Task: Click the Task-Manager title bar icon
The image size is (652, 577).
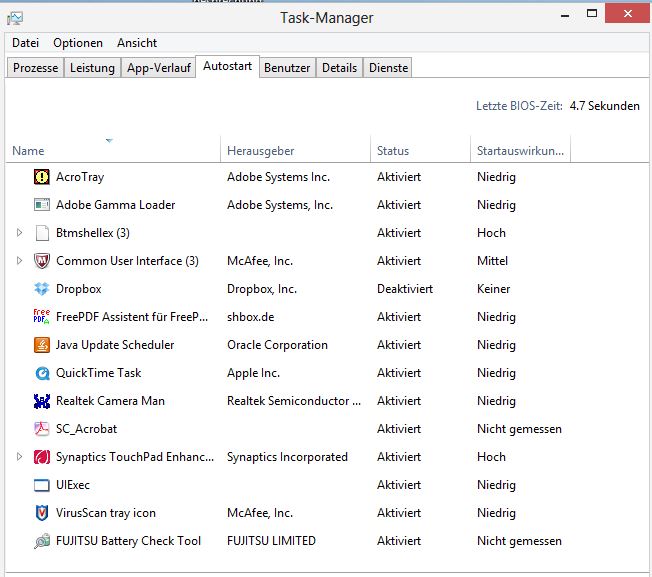Action: click(x=15, y=18)
